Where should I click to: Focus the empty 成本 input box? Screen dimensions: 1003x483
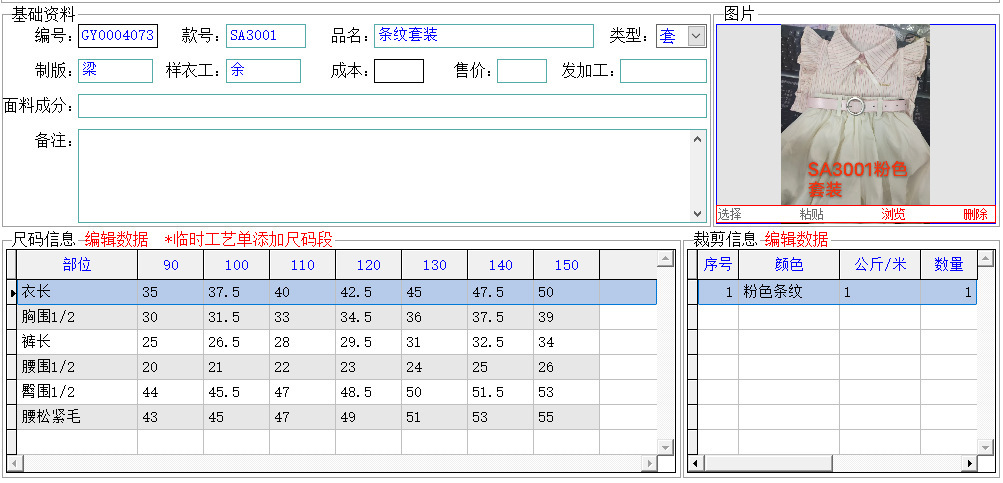[399, 71]
